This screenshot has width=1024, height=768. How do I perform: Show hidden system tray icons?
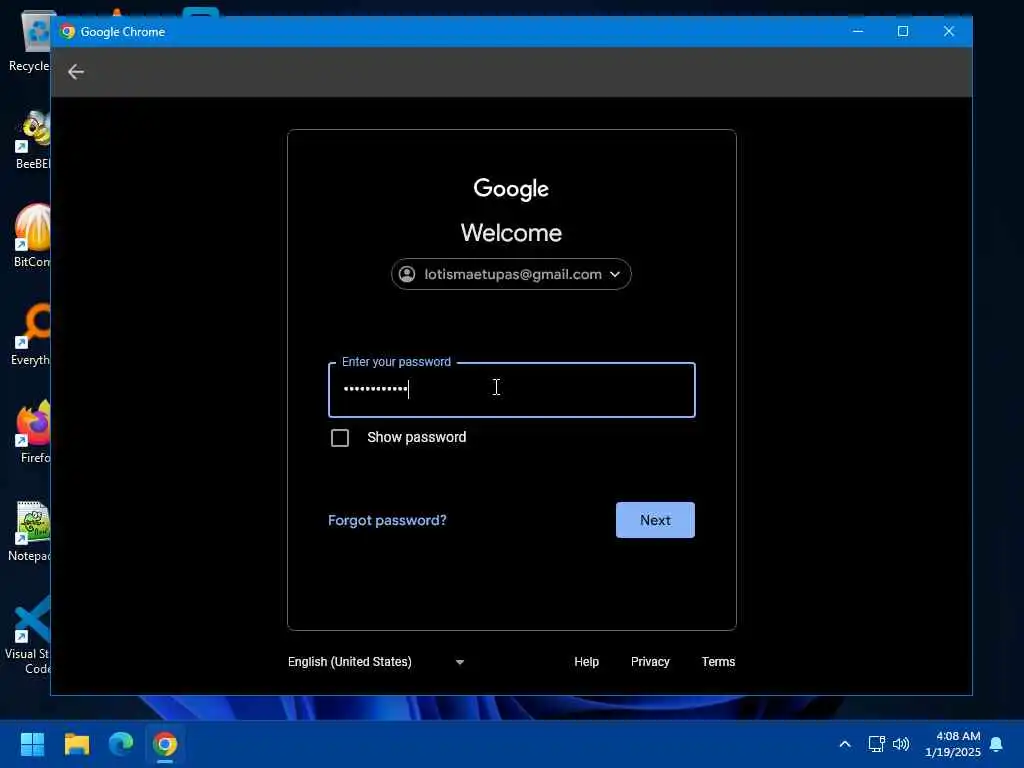tap(844, 744)
